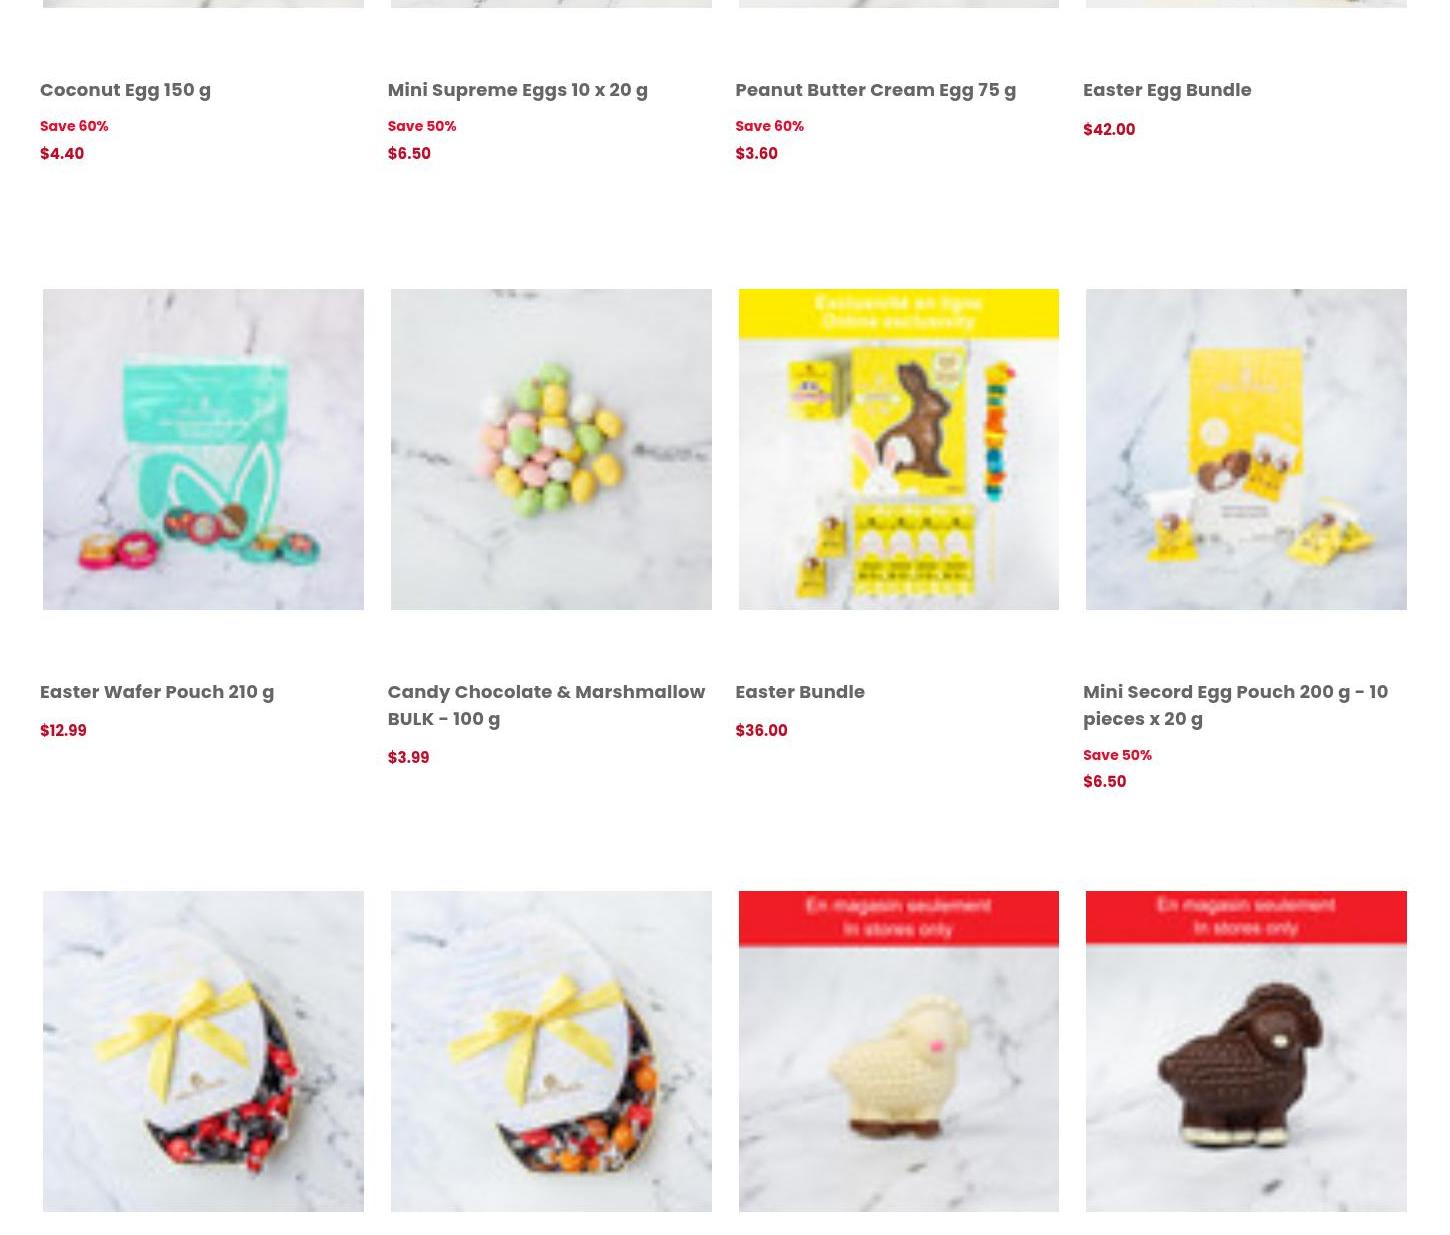
Task: Open the Easter Egg Bundle product title
Action: (x=1167, y=90)
